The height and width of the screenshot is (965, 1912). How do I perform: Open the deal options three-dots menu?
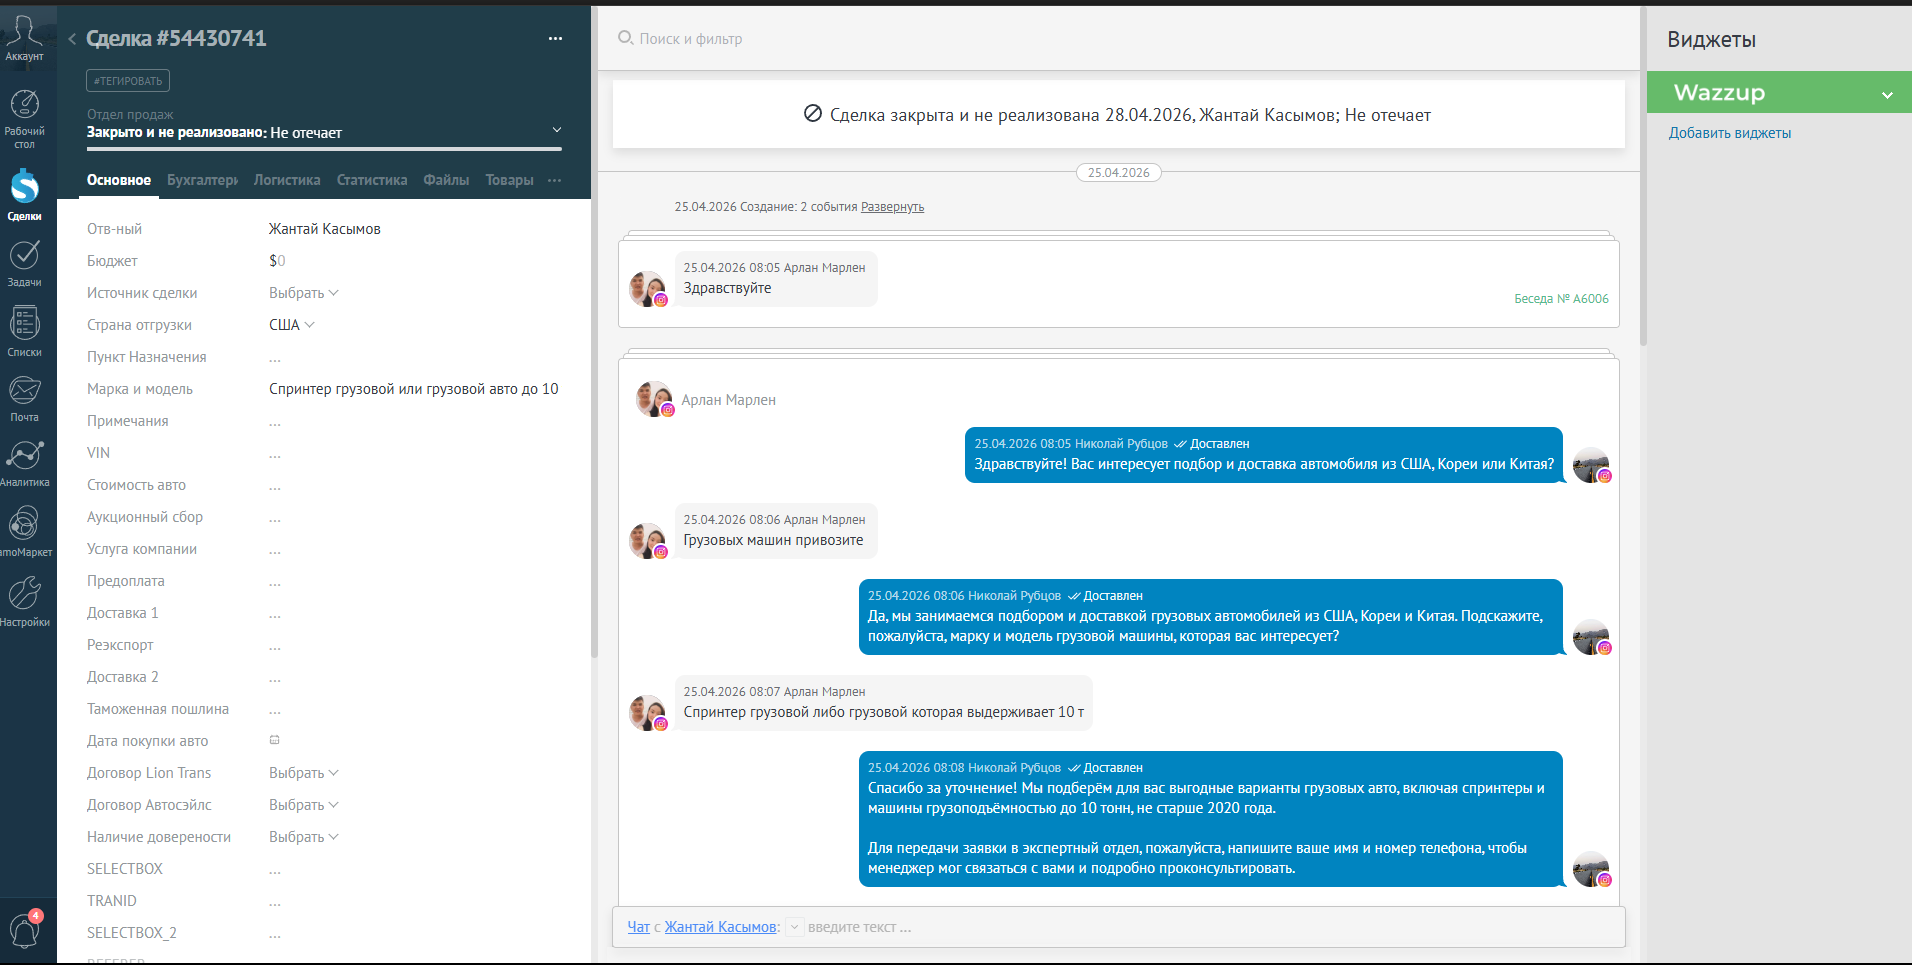(555, 39)
